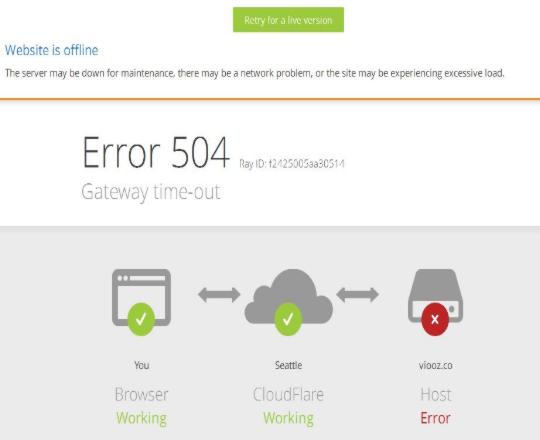540x440 pixels.
Task: Click the viooz.co host name
Action: [436, 365]
